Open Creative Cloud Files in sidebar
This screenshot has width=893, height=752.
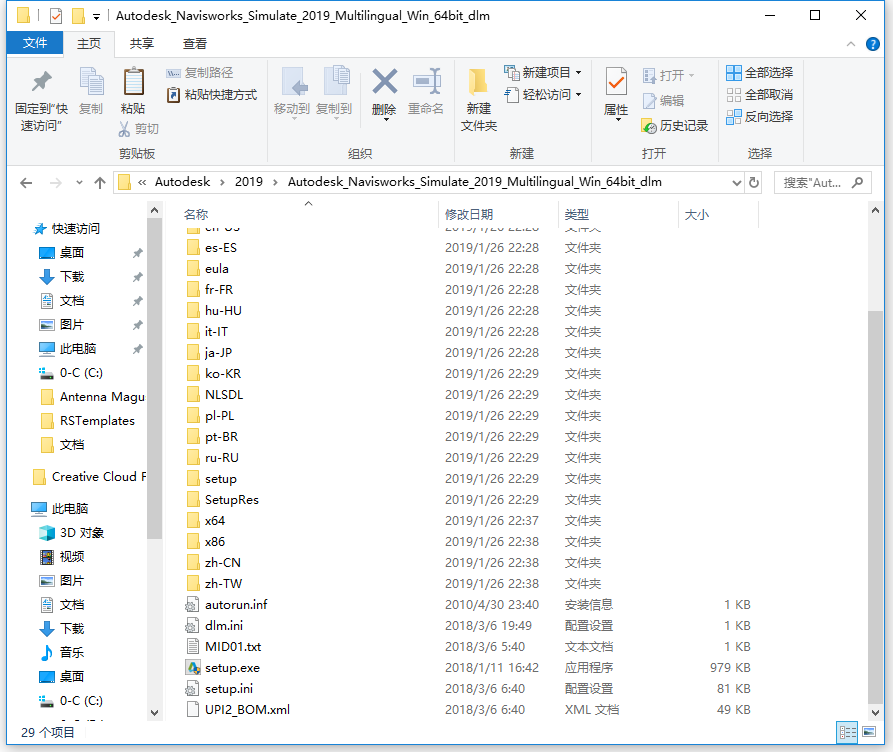pos(89,477)
